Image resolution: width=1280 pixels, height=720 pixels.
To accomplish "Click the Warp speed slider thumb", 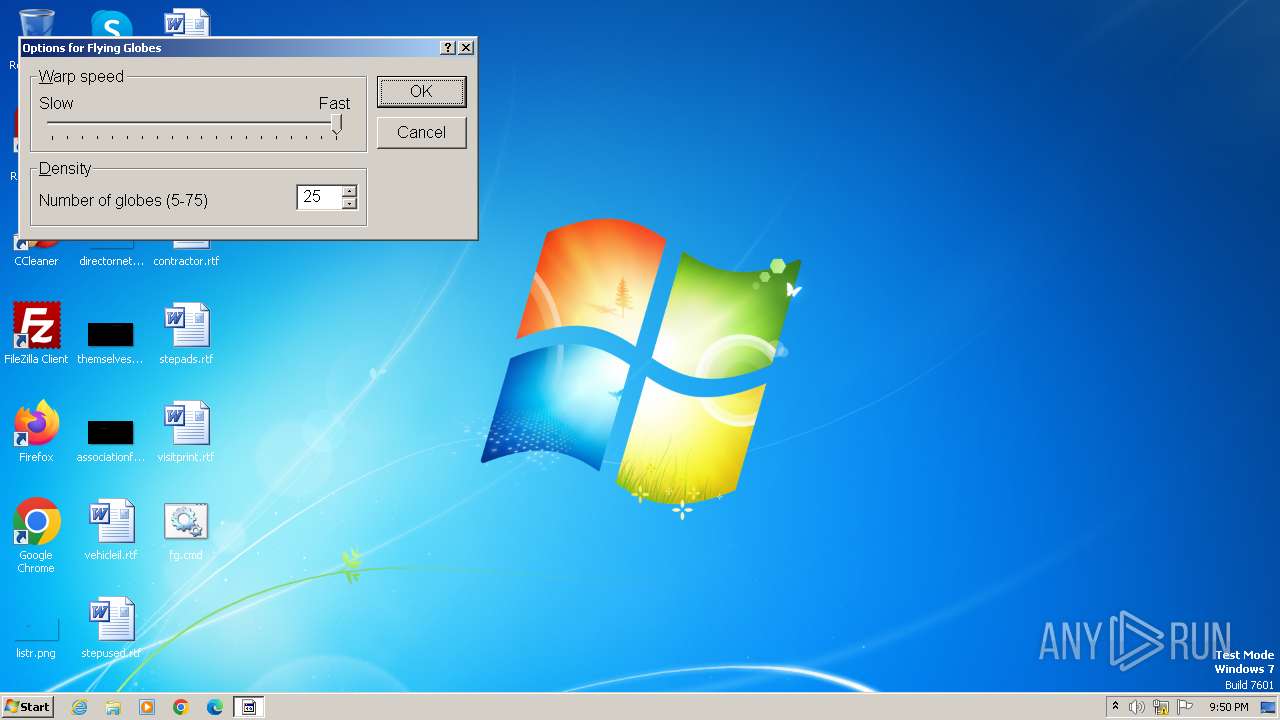I will click(337, 124).
